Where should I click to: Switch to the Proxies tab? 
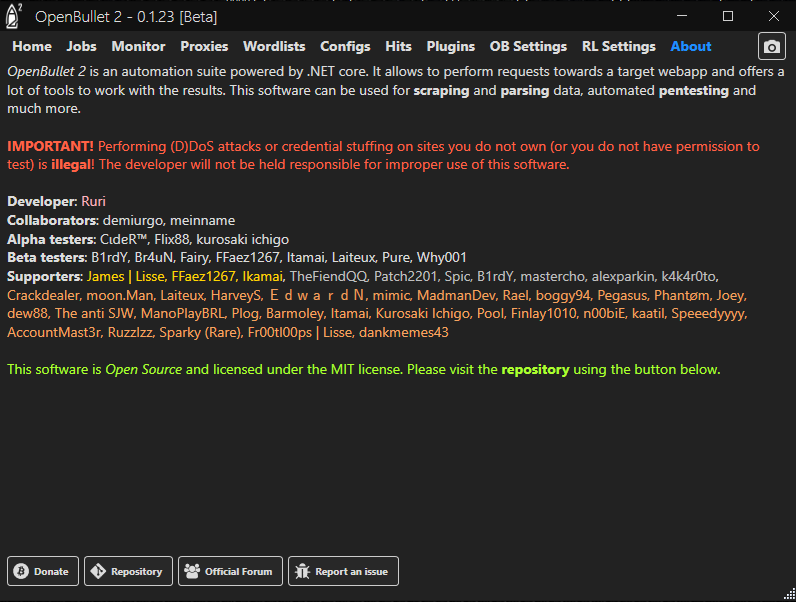click(x=204, y=46)
